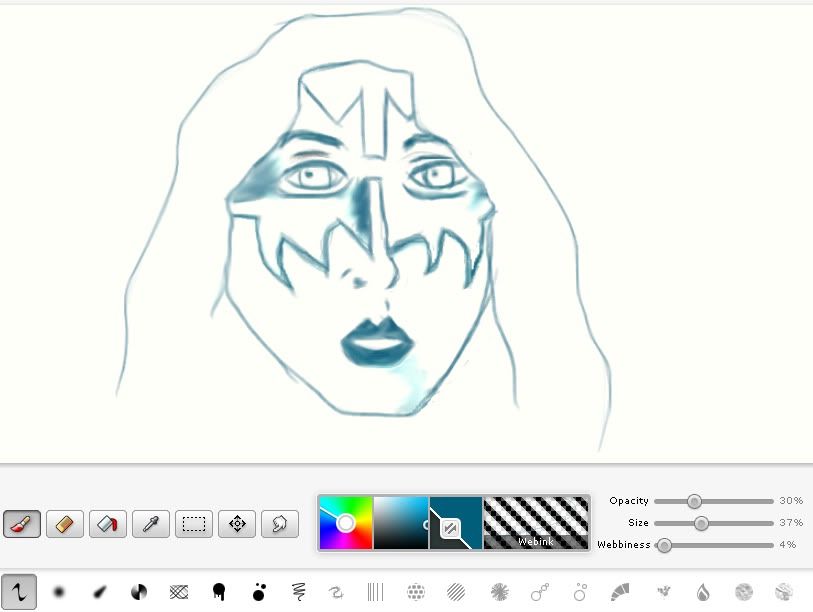Choose the rightmost brush preset in the row
Screen dimensions: 813x612
(783, 592)
